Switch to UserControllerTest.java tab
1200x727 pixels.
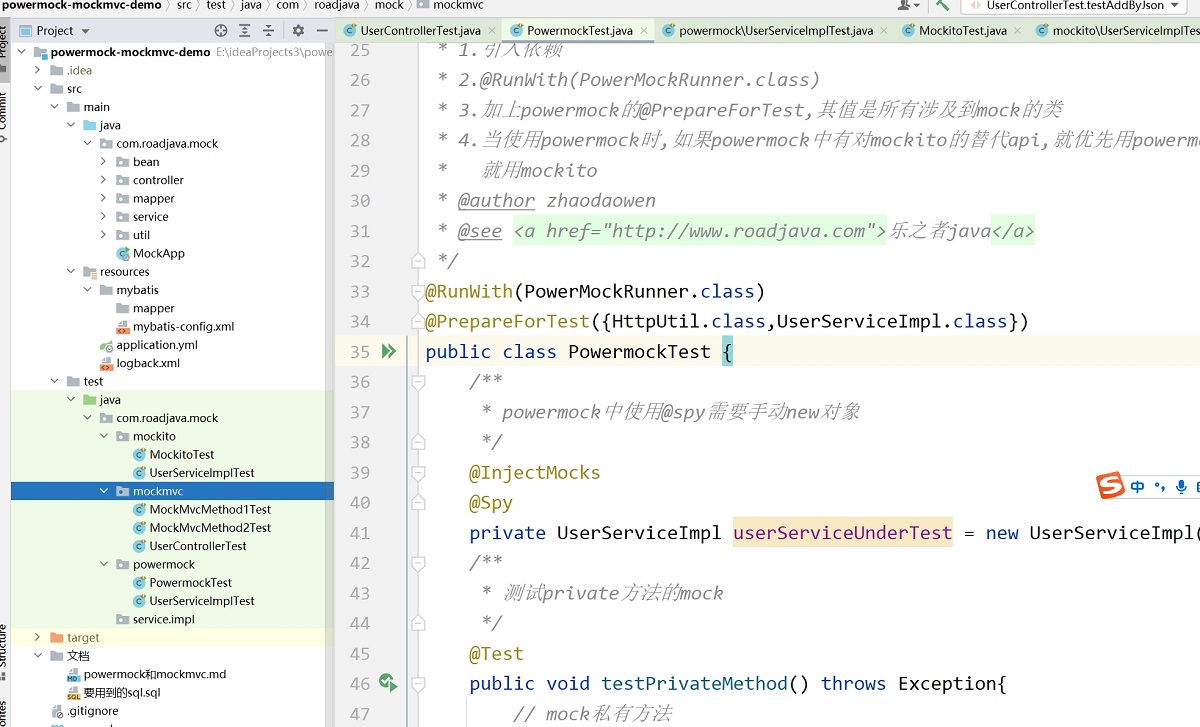(x=418, y=31)
